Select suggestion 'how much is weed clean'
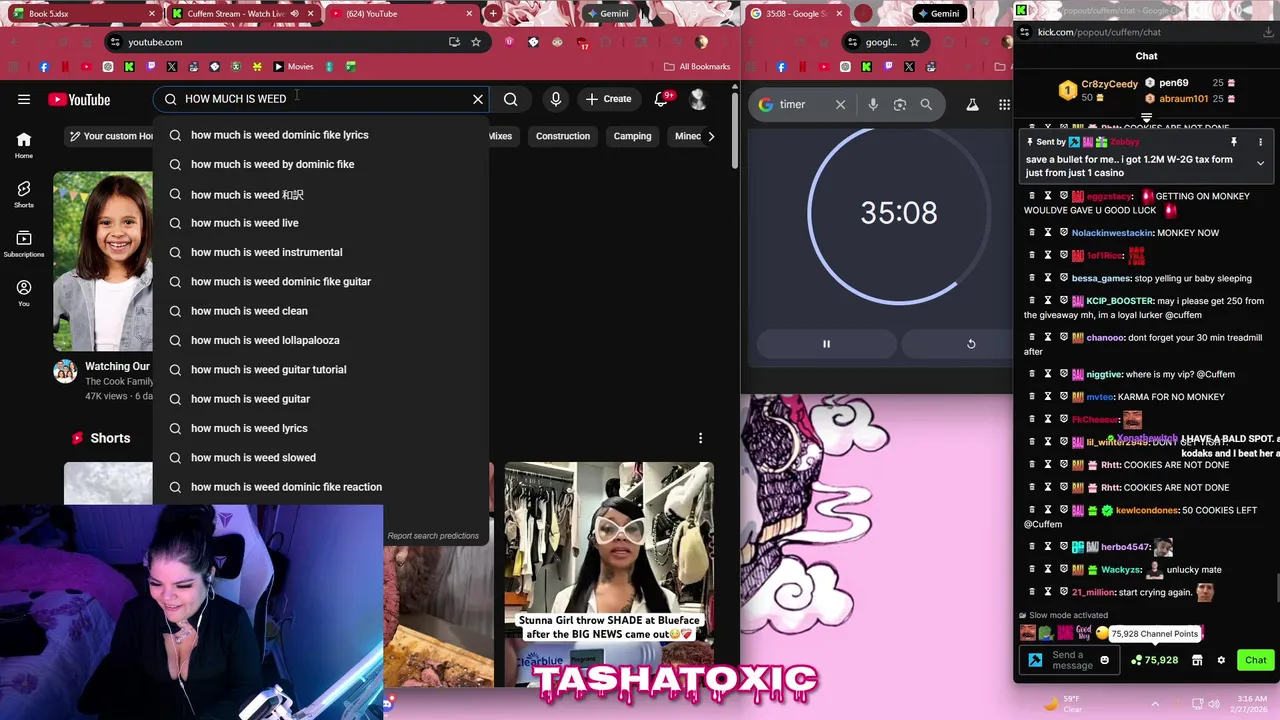The image size is (1280, 720). click(321, 311)
